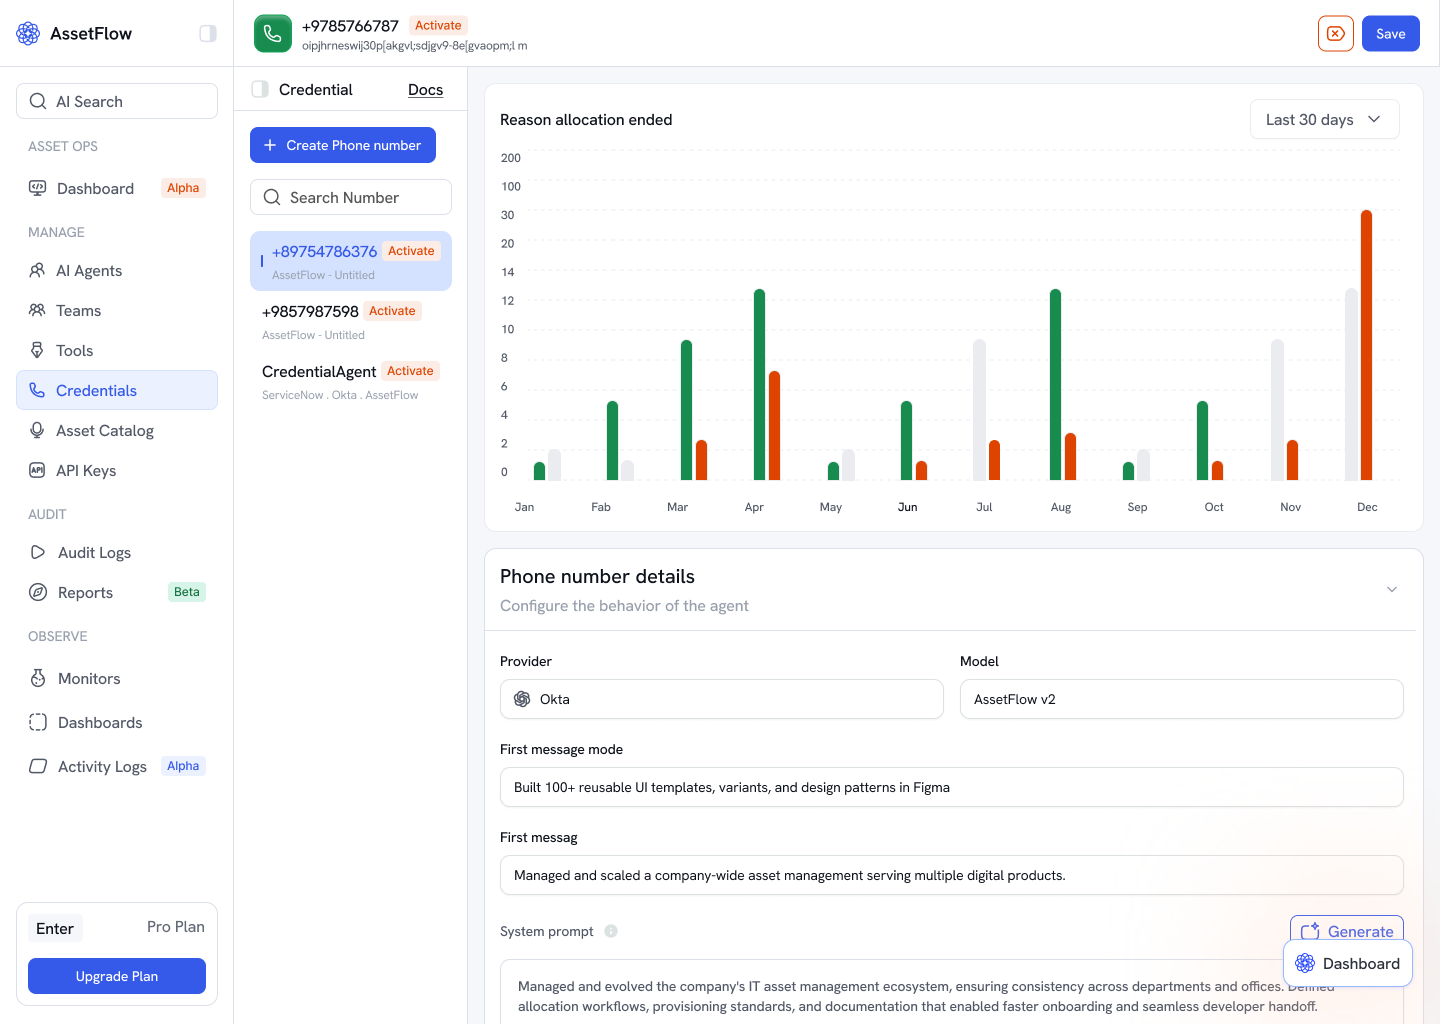Click the AssetFlow logo icon
This screenshot has height=1024, width=1440.
point(28,33)
